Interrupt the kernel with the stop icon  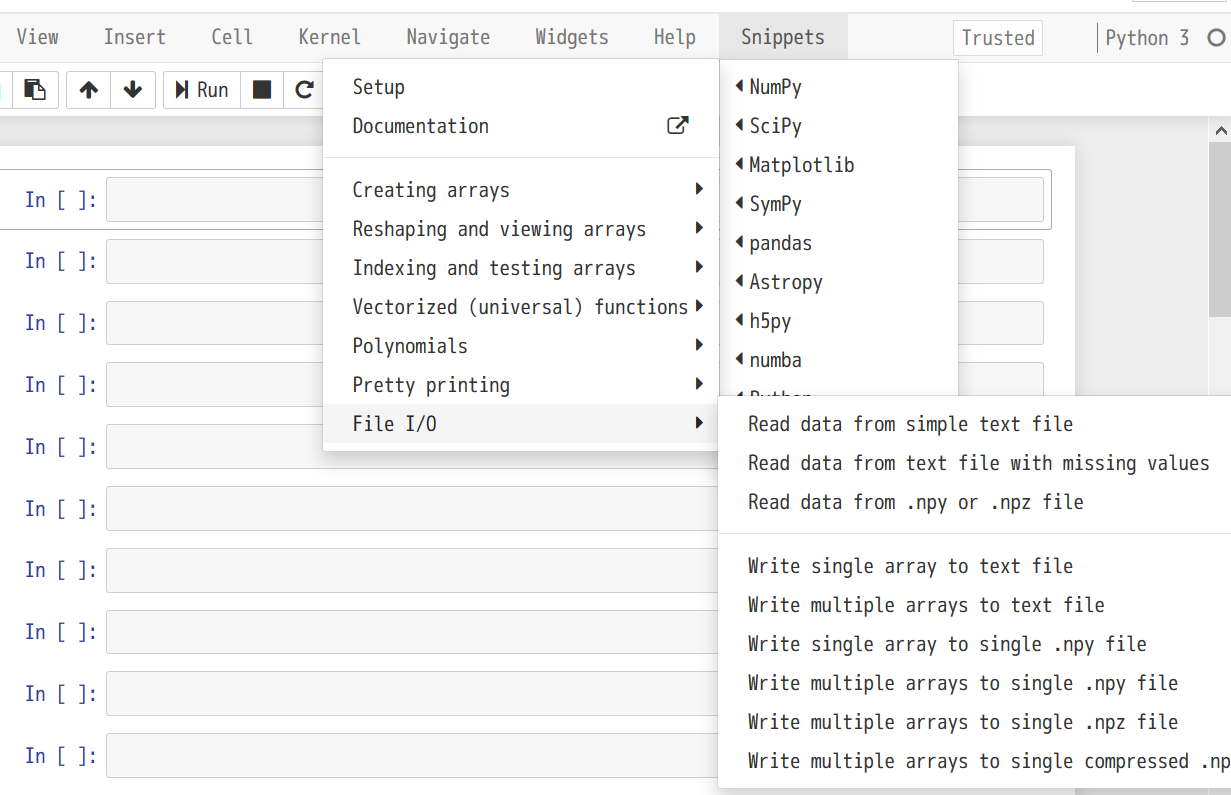click(262, 90)
